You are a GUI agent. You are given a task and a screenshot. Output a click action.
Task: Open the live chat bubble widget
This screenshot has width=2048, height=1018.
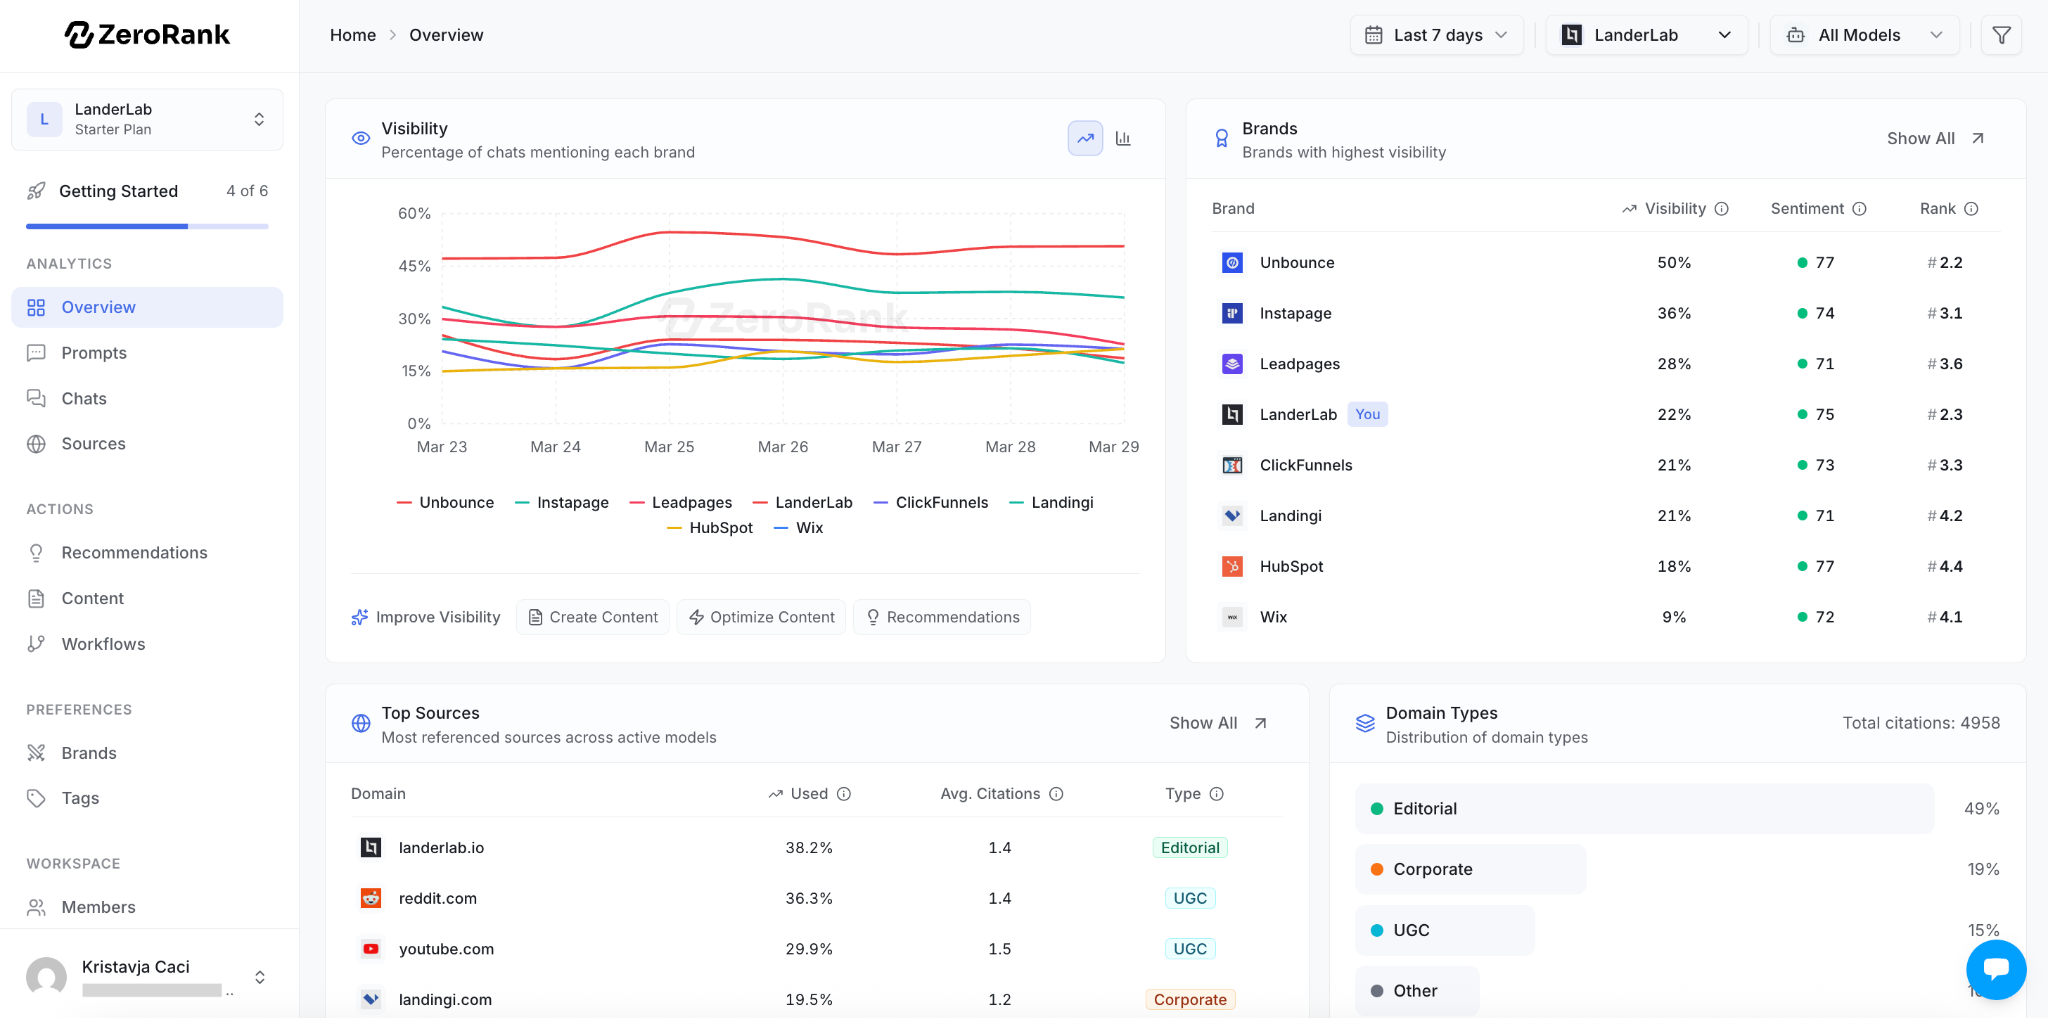(1996, 969)
